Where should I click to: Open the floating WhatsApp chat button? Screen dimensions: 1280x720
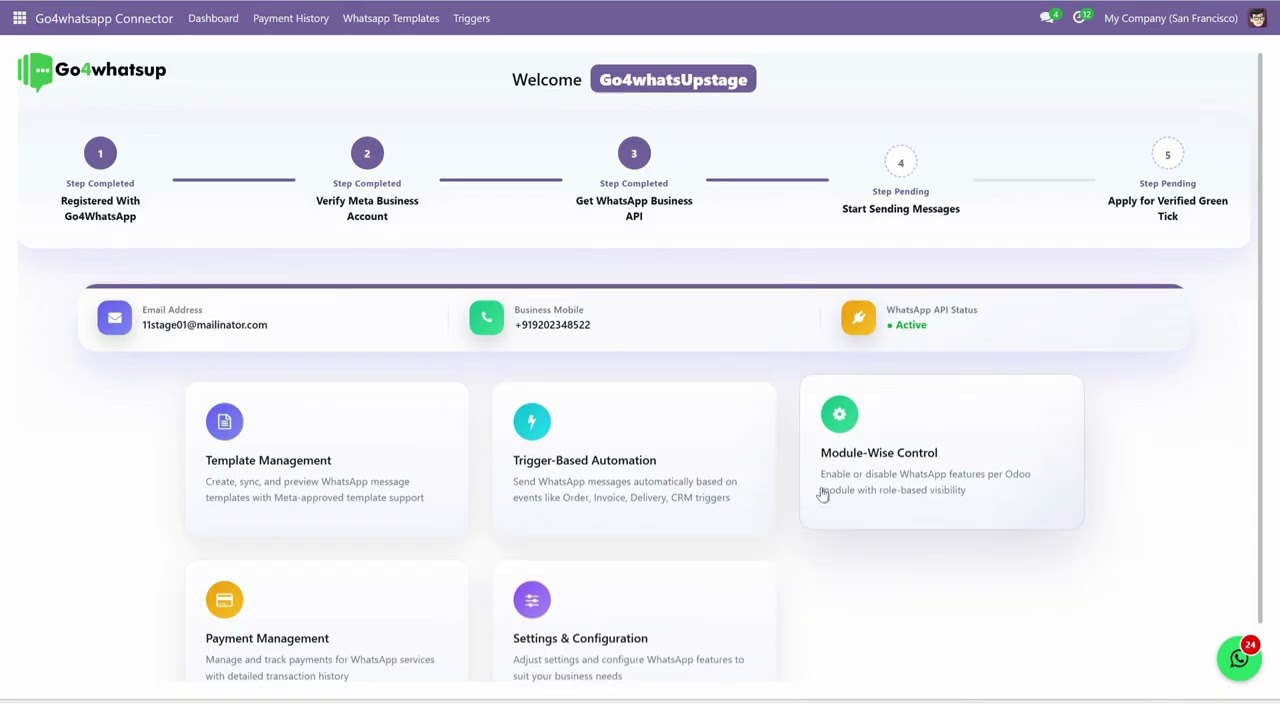click(x=1239, y=659)
